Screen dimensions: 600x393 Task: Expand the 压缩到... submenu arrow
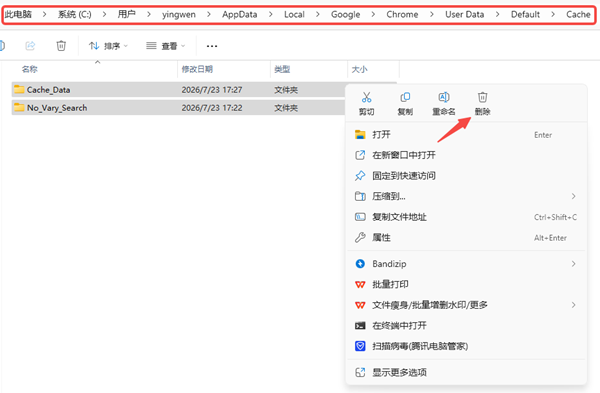[x=573, y=196]
